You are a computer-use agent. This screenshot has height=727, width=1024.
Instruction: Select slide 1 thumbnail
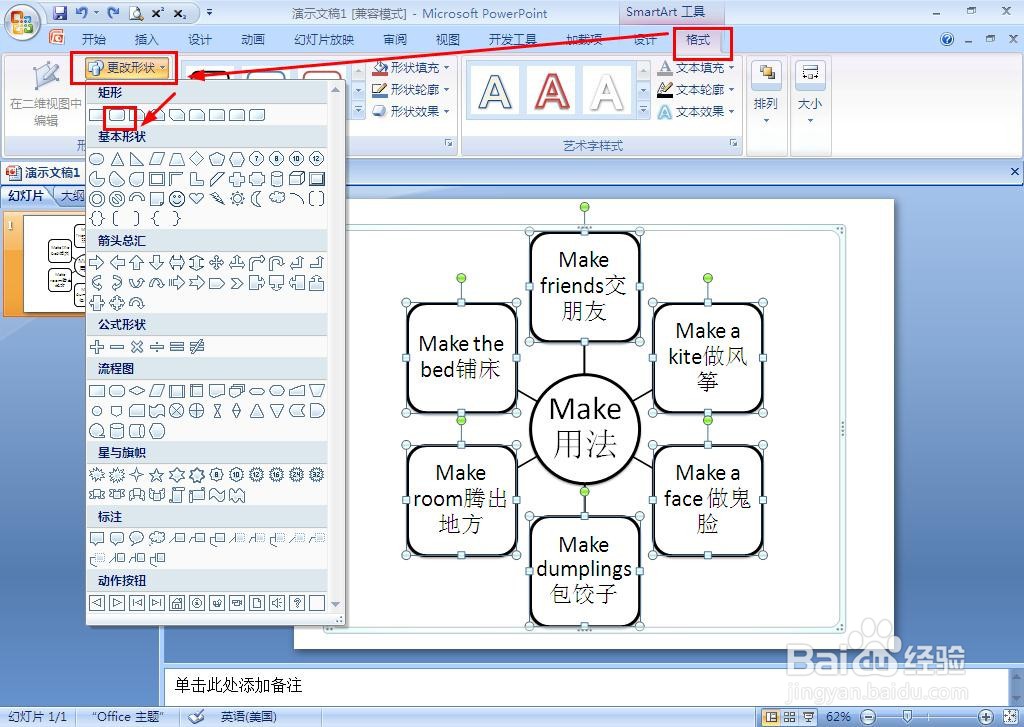55,265
